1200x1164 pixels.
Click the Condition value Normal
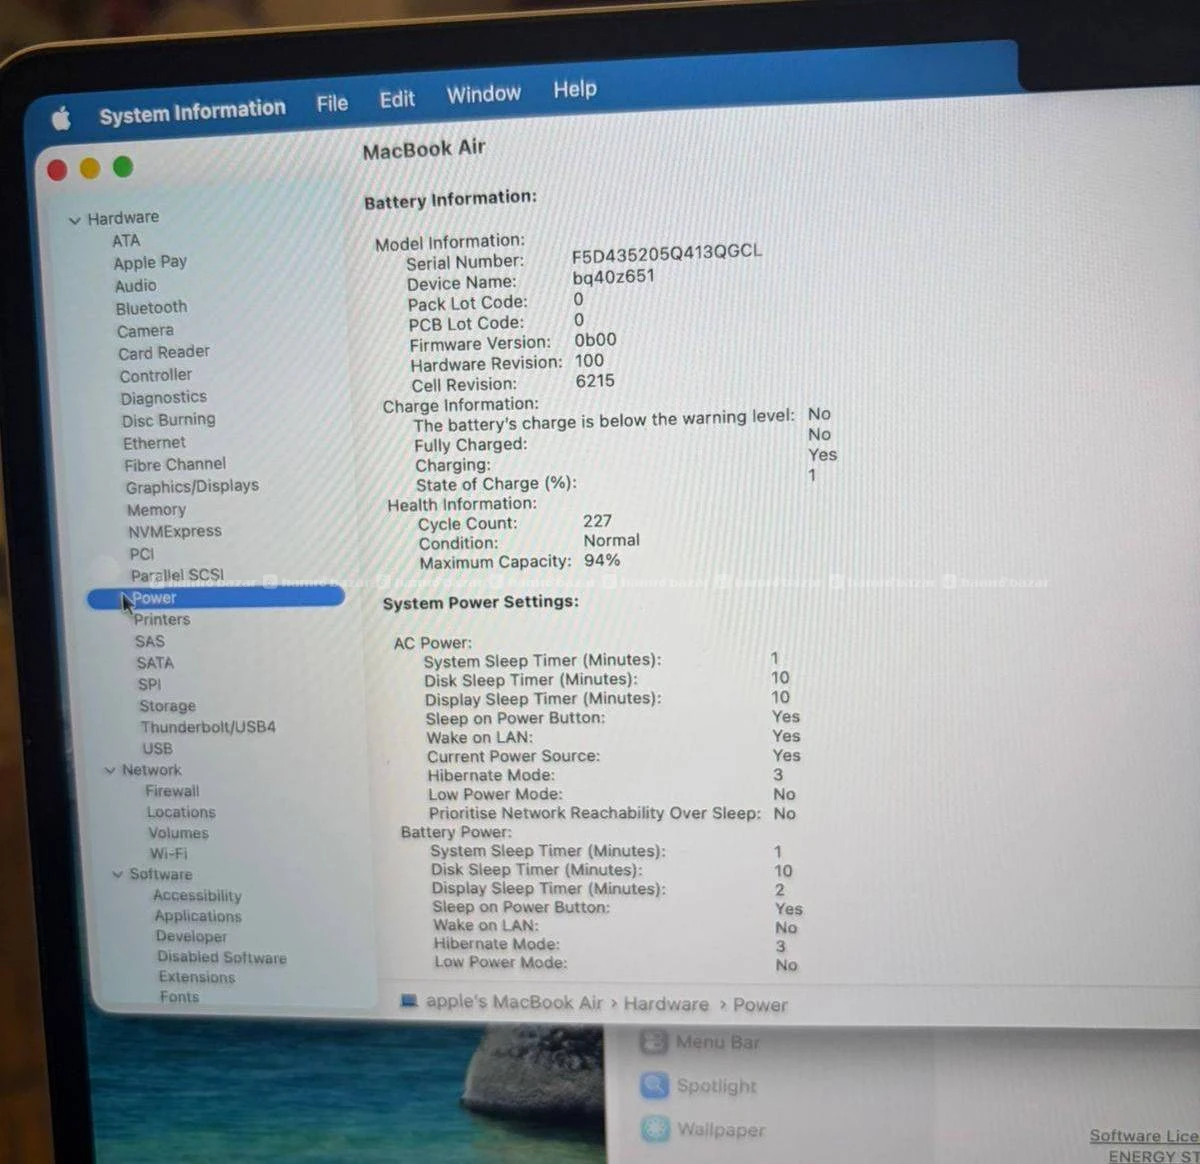point(611,540)
